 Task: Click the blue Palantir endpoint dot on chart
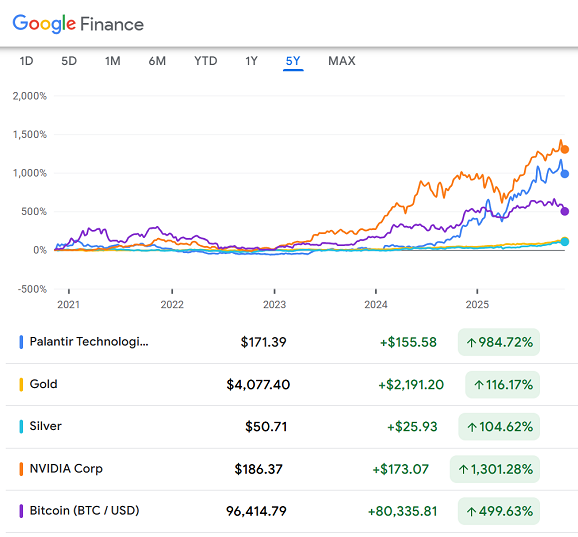click(x=565, y=174)
